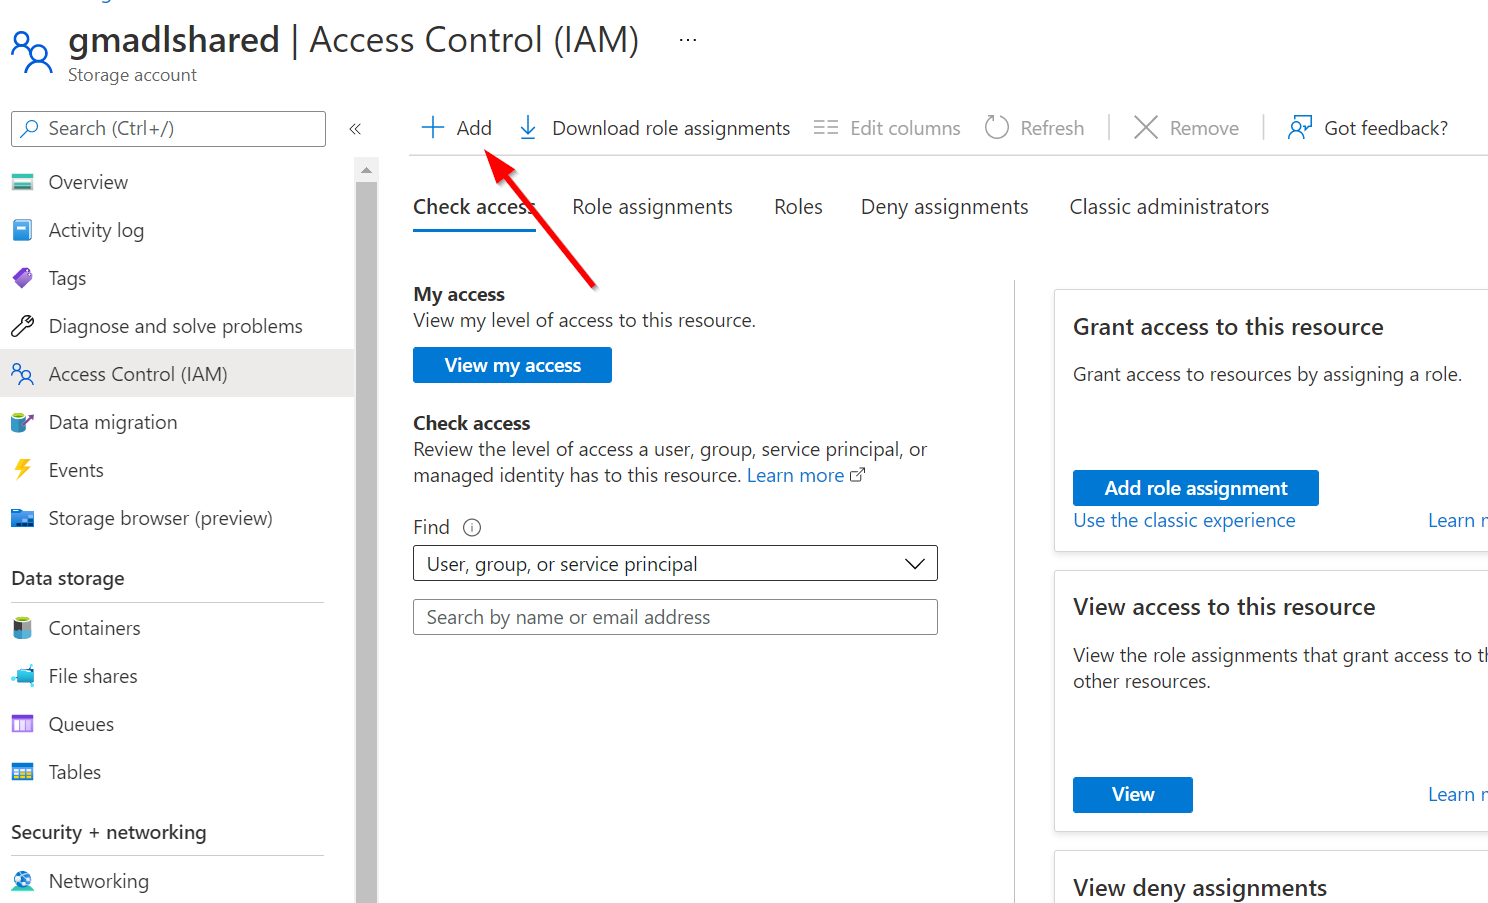Click the three-dot more options ellipsis
Viewport: 1488px width, 903px height.
(x=688, y=40)
